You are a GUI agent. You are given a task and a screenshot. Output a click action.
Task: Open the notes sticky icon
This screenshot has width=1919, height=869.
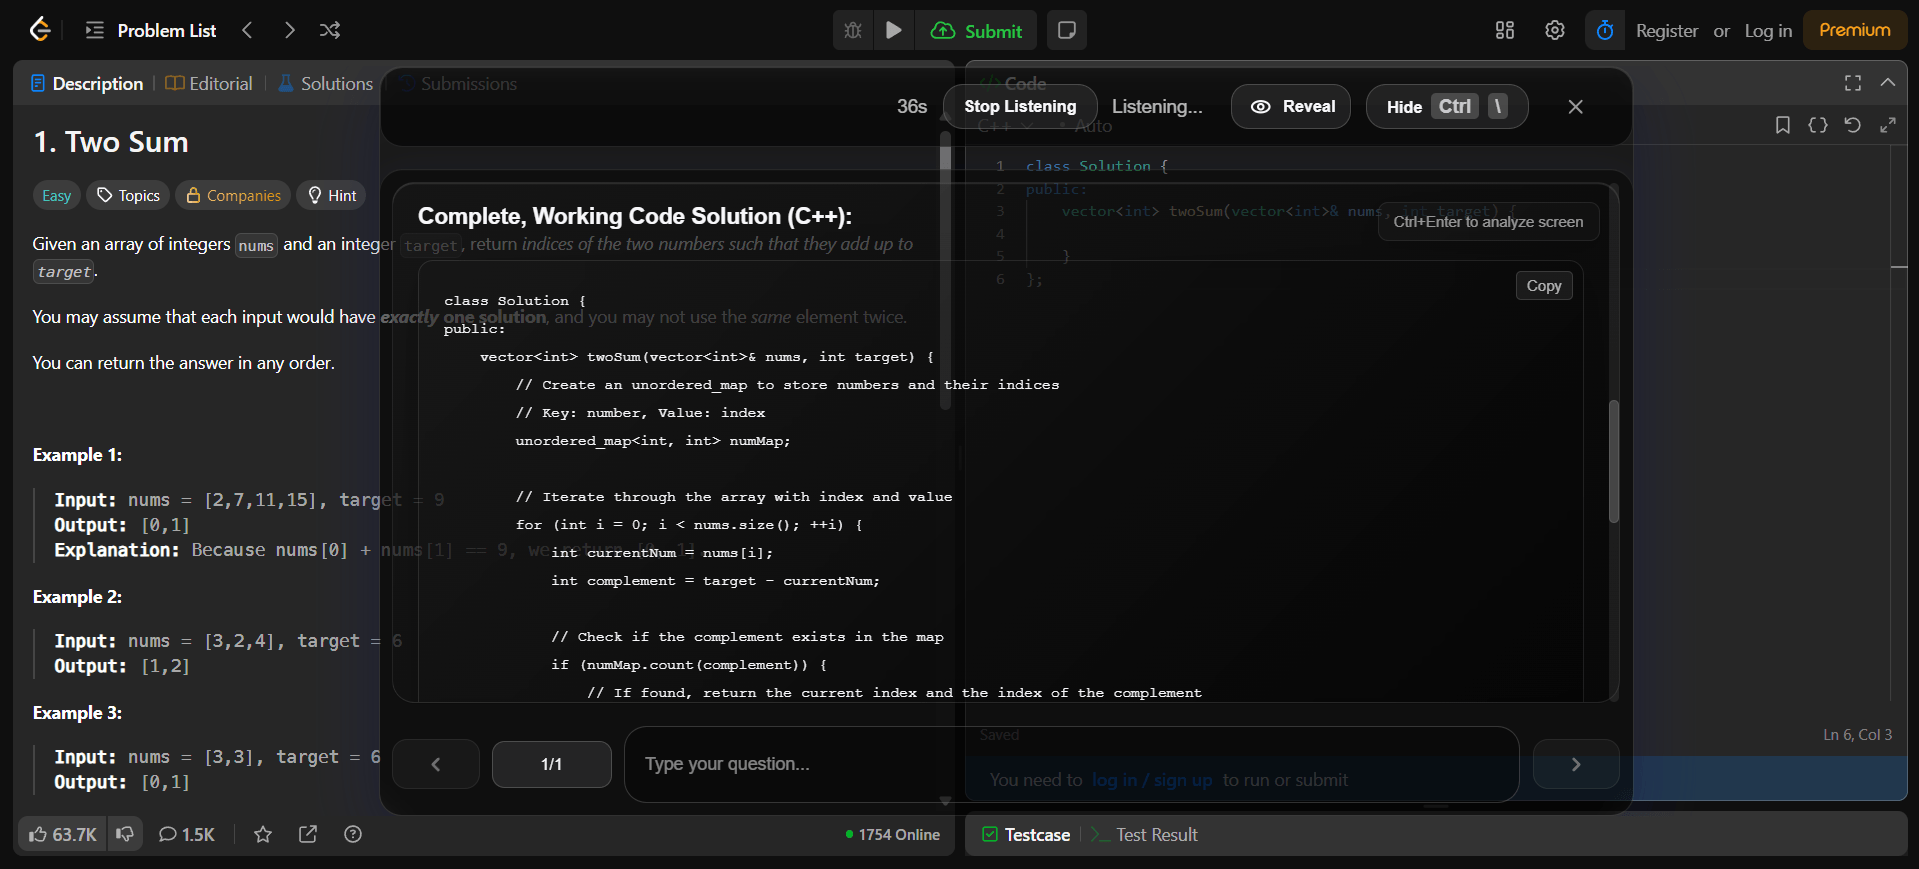coord(1067,30)
